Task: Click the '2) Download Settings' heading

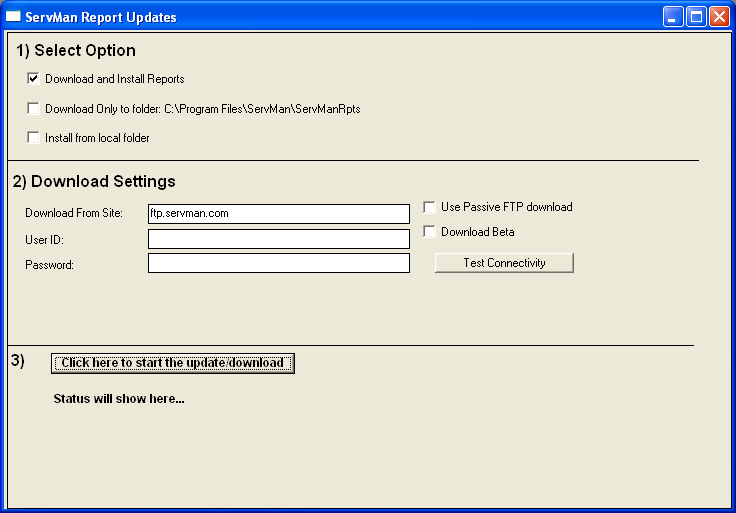Action: pyautogui.click(x=94, y=181)
